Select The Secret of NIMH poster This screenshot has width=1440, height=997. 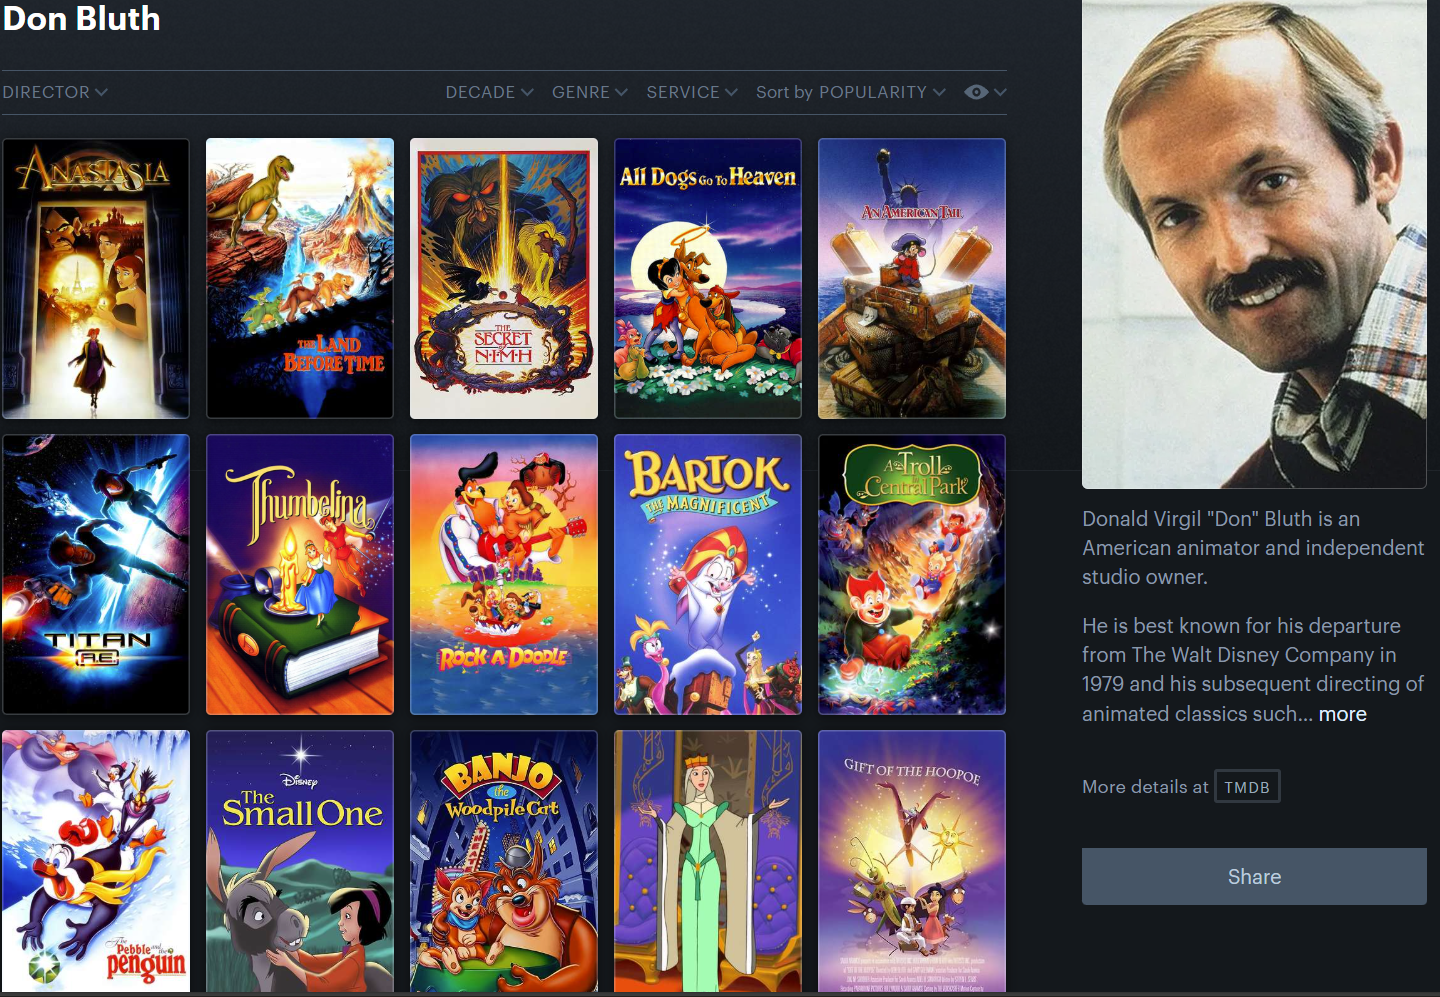pos(504,278)
